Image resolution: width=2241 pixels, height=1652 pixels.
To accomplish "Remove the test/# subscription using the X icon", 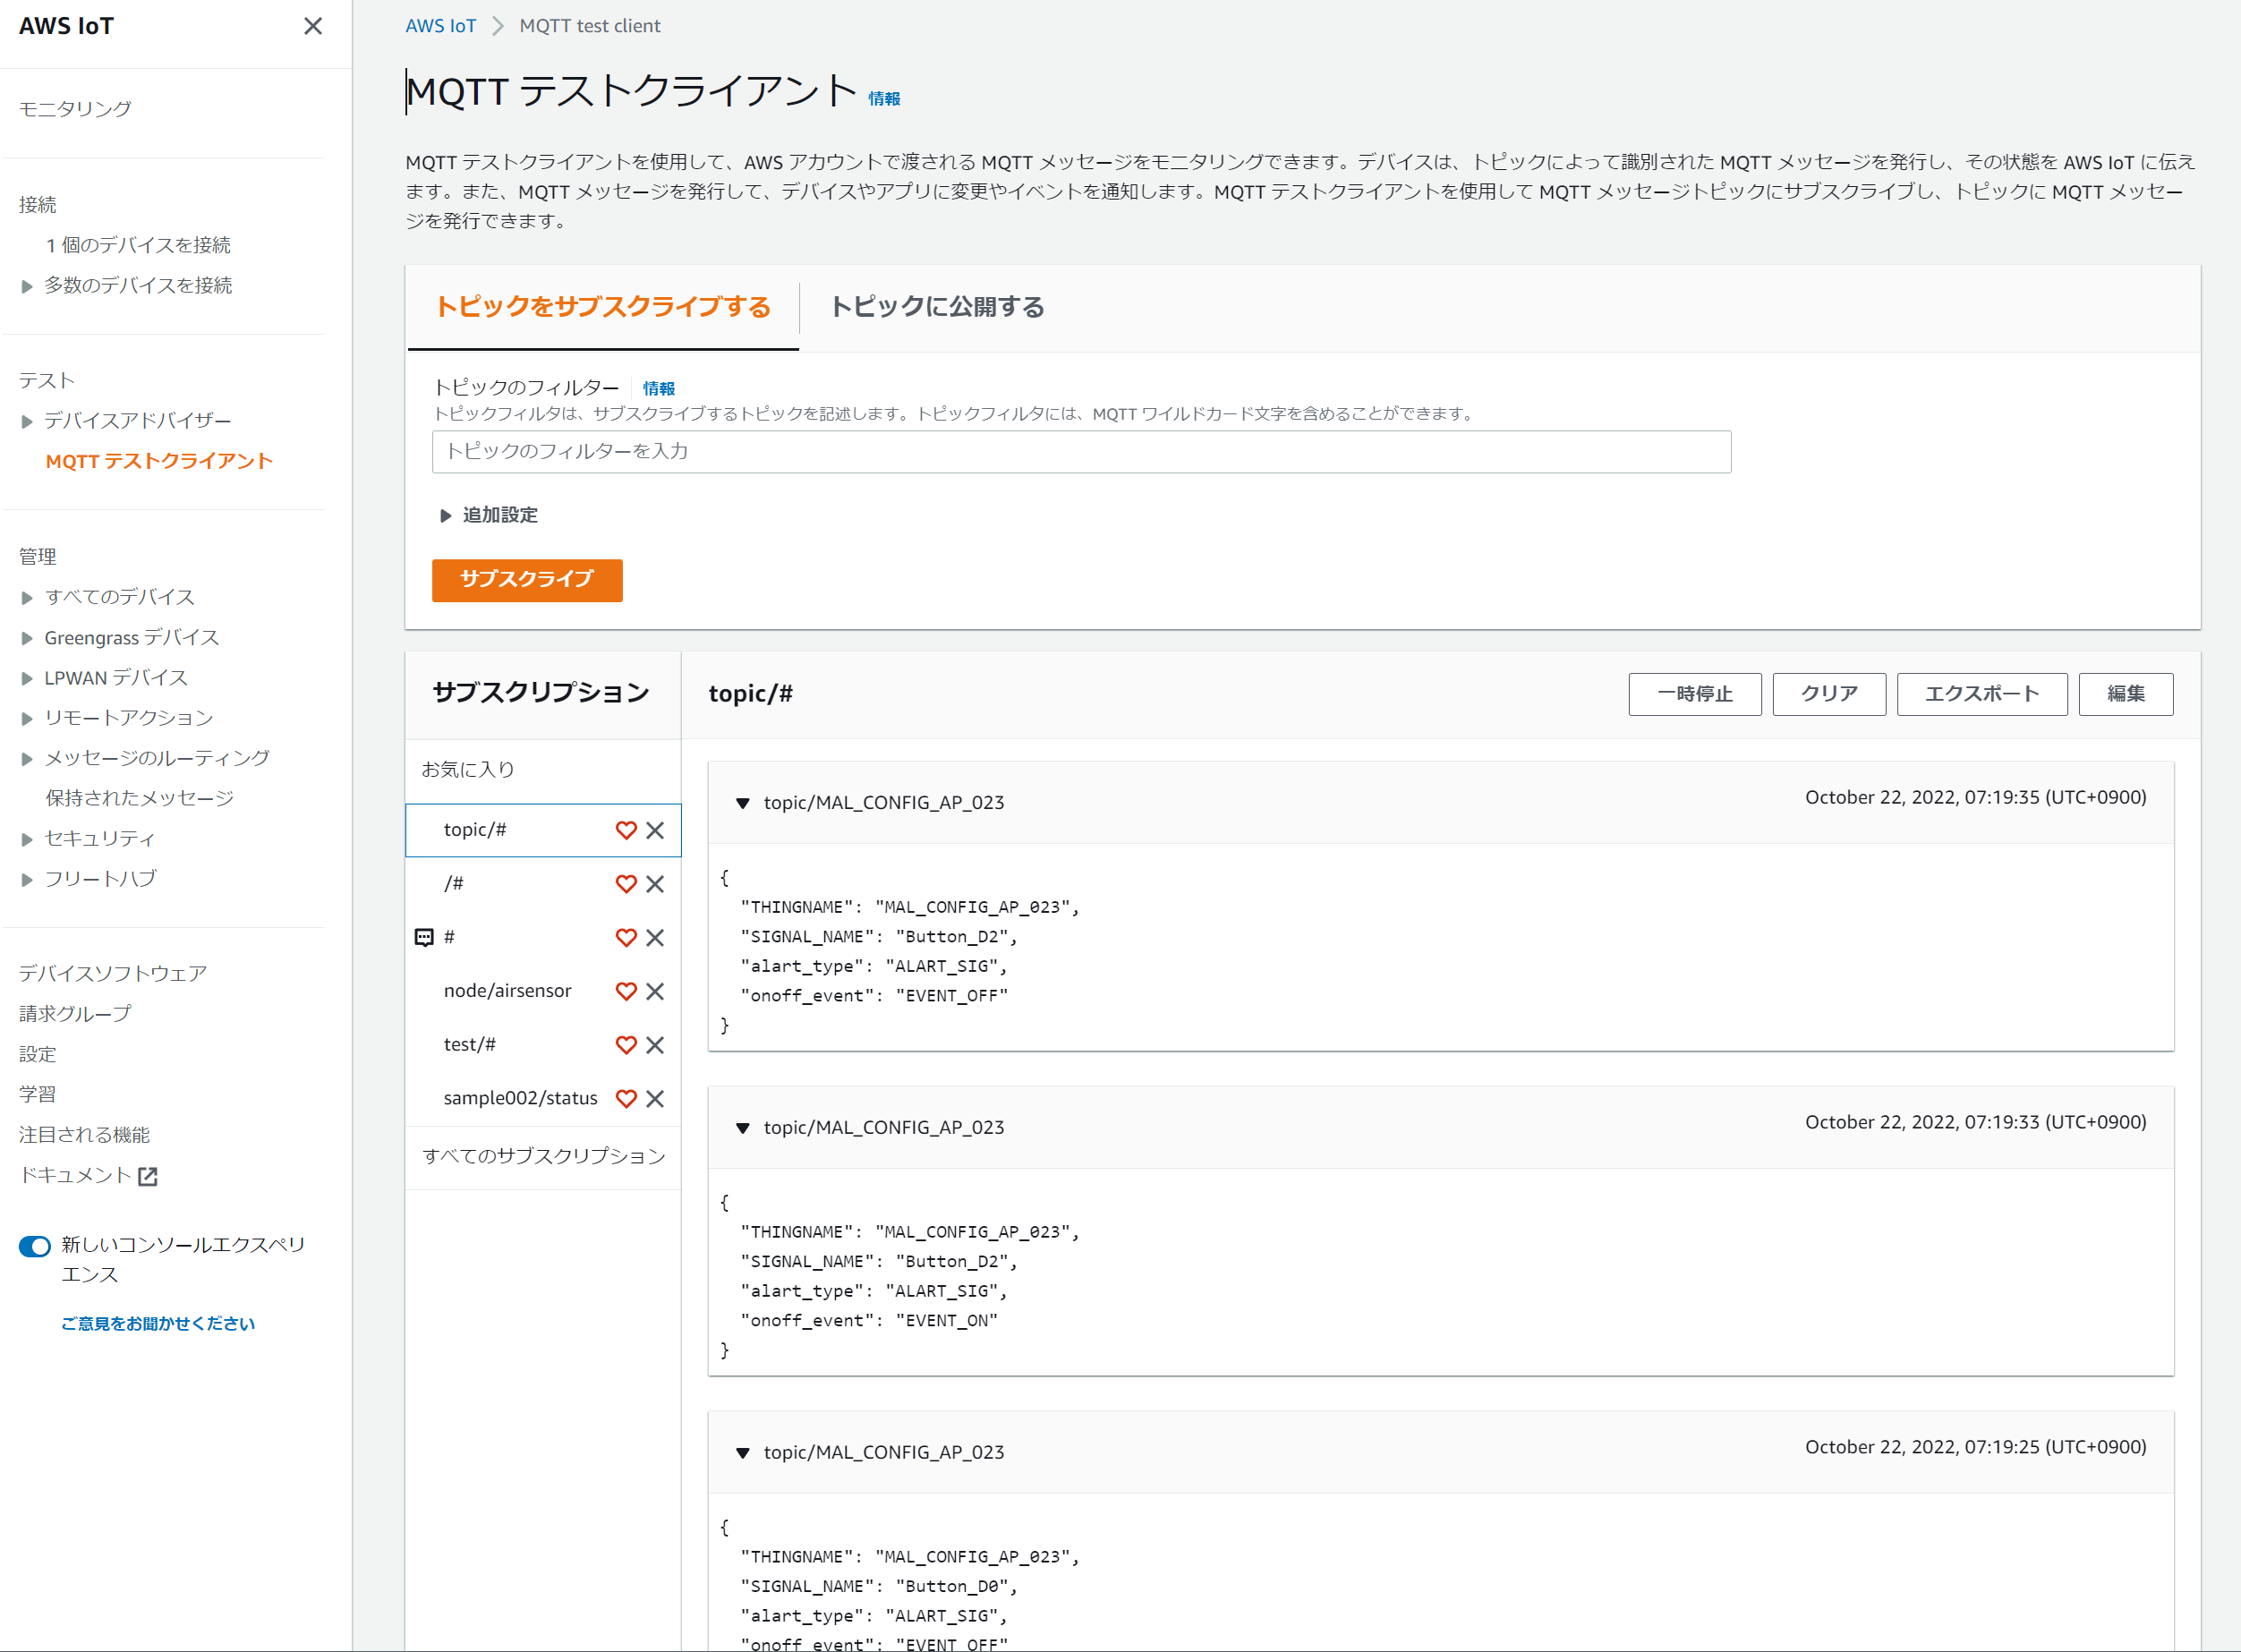I will click(656, 1044).
